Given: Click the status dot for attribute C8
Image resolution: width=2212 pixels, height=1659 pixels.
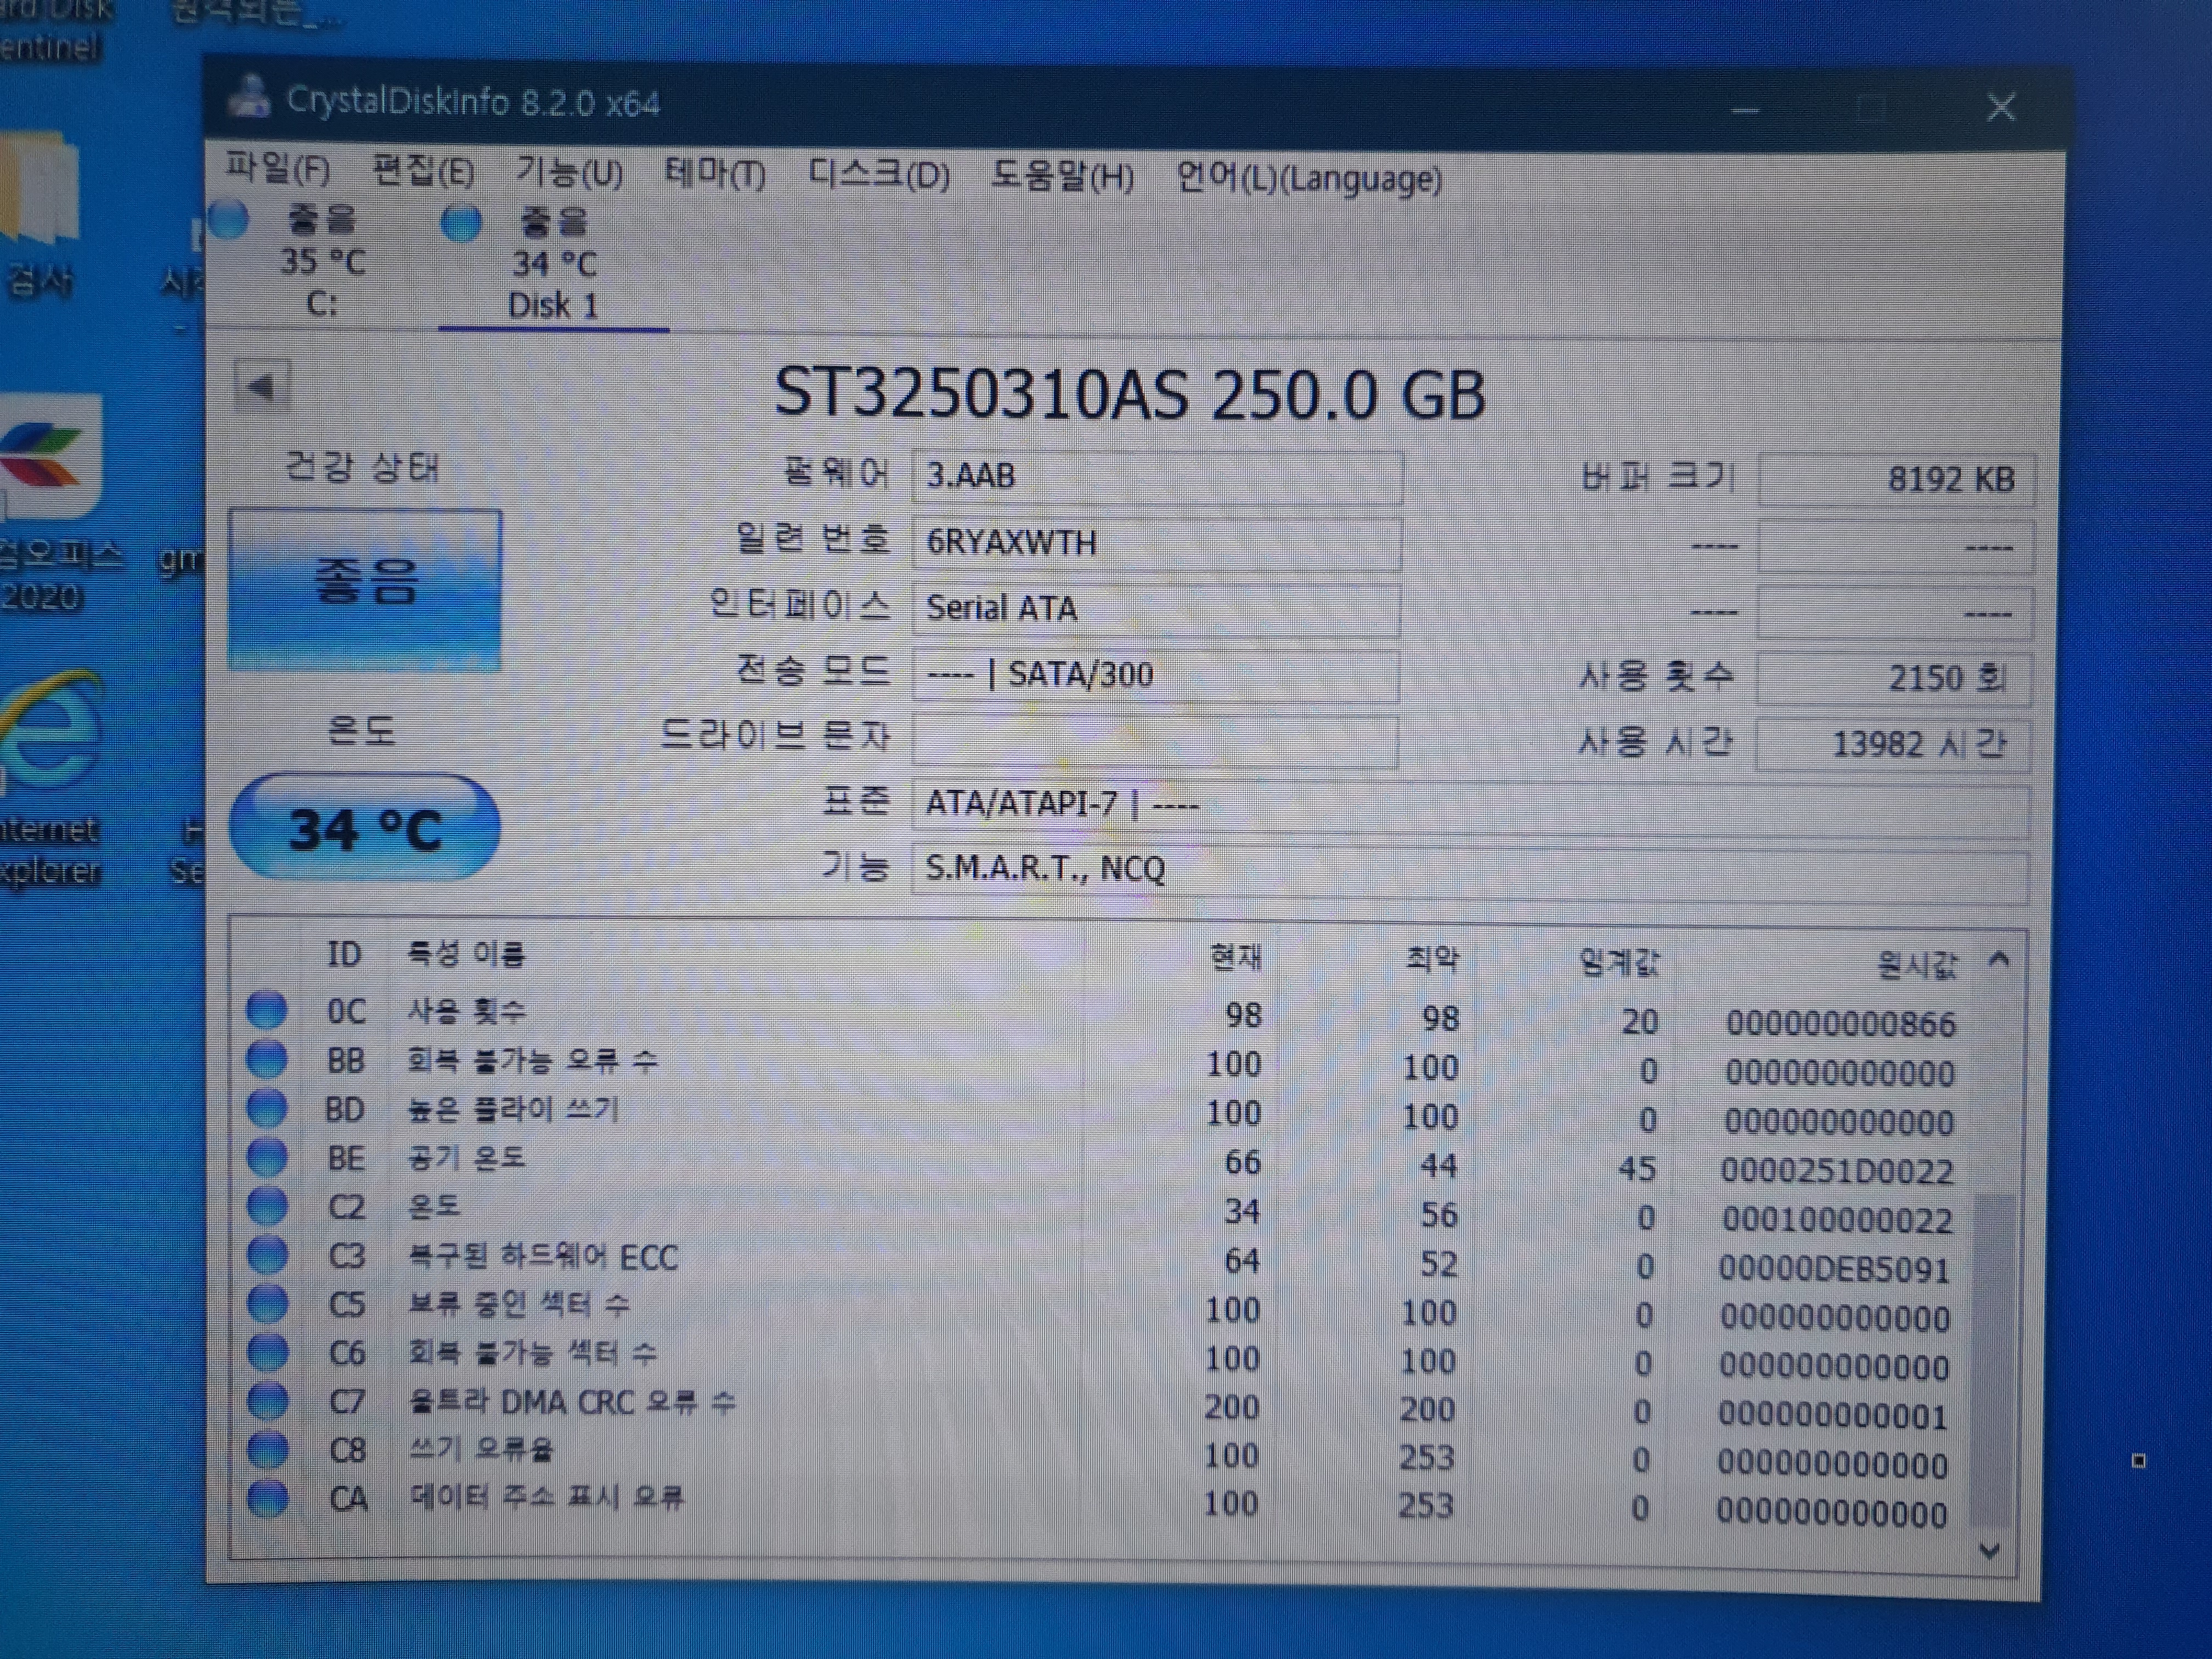Looking at the screenshot, I should [x=268, y=1449].
